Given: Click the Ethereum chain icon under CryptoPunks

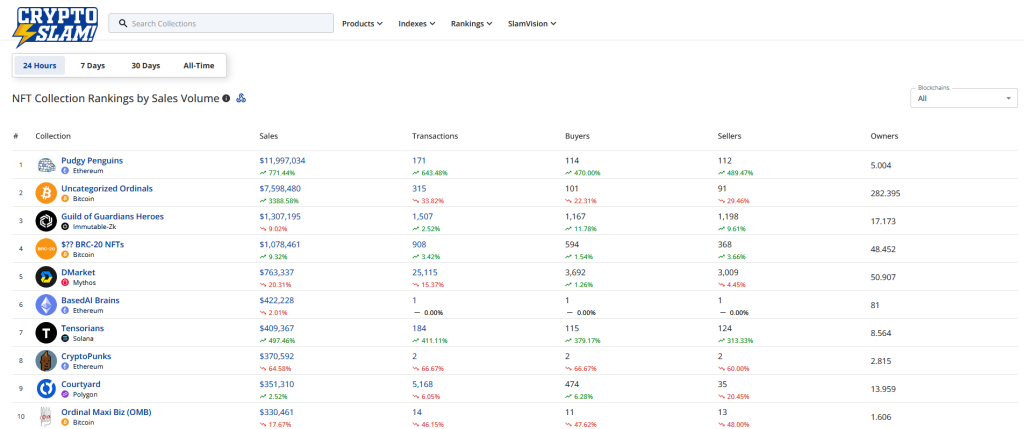Looking at the screenshot, I should (x=65, y=366).
